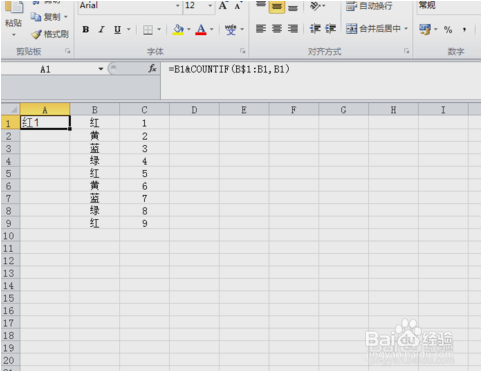Select column G header

coord(343,109)
